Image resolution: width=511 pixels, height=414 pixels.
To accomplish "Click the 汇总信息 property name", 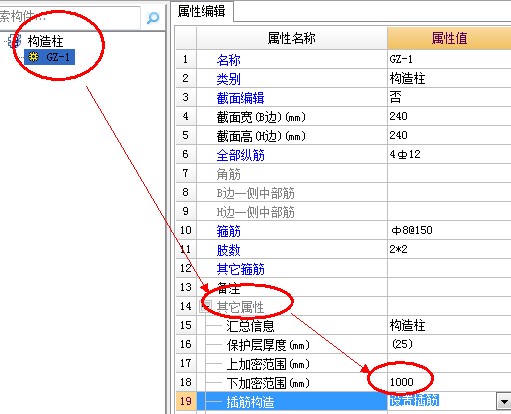I will pyautogui.click(x=250, y=326).
